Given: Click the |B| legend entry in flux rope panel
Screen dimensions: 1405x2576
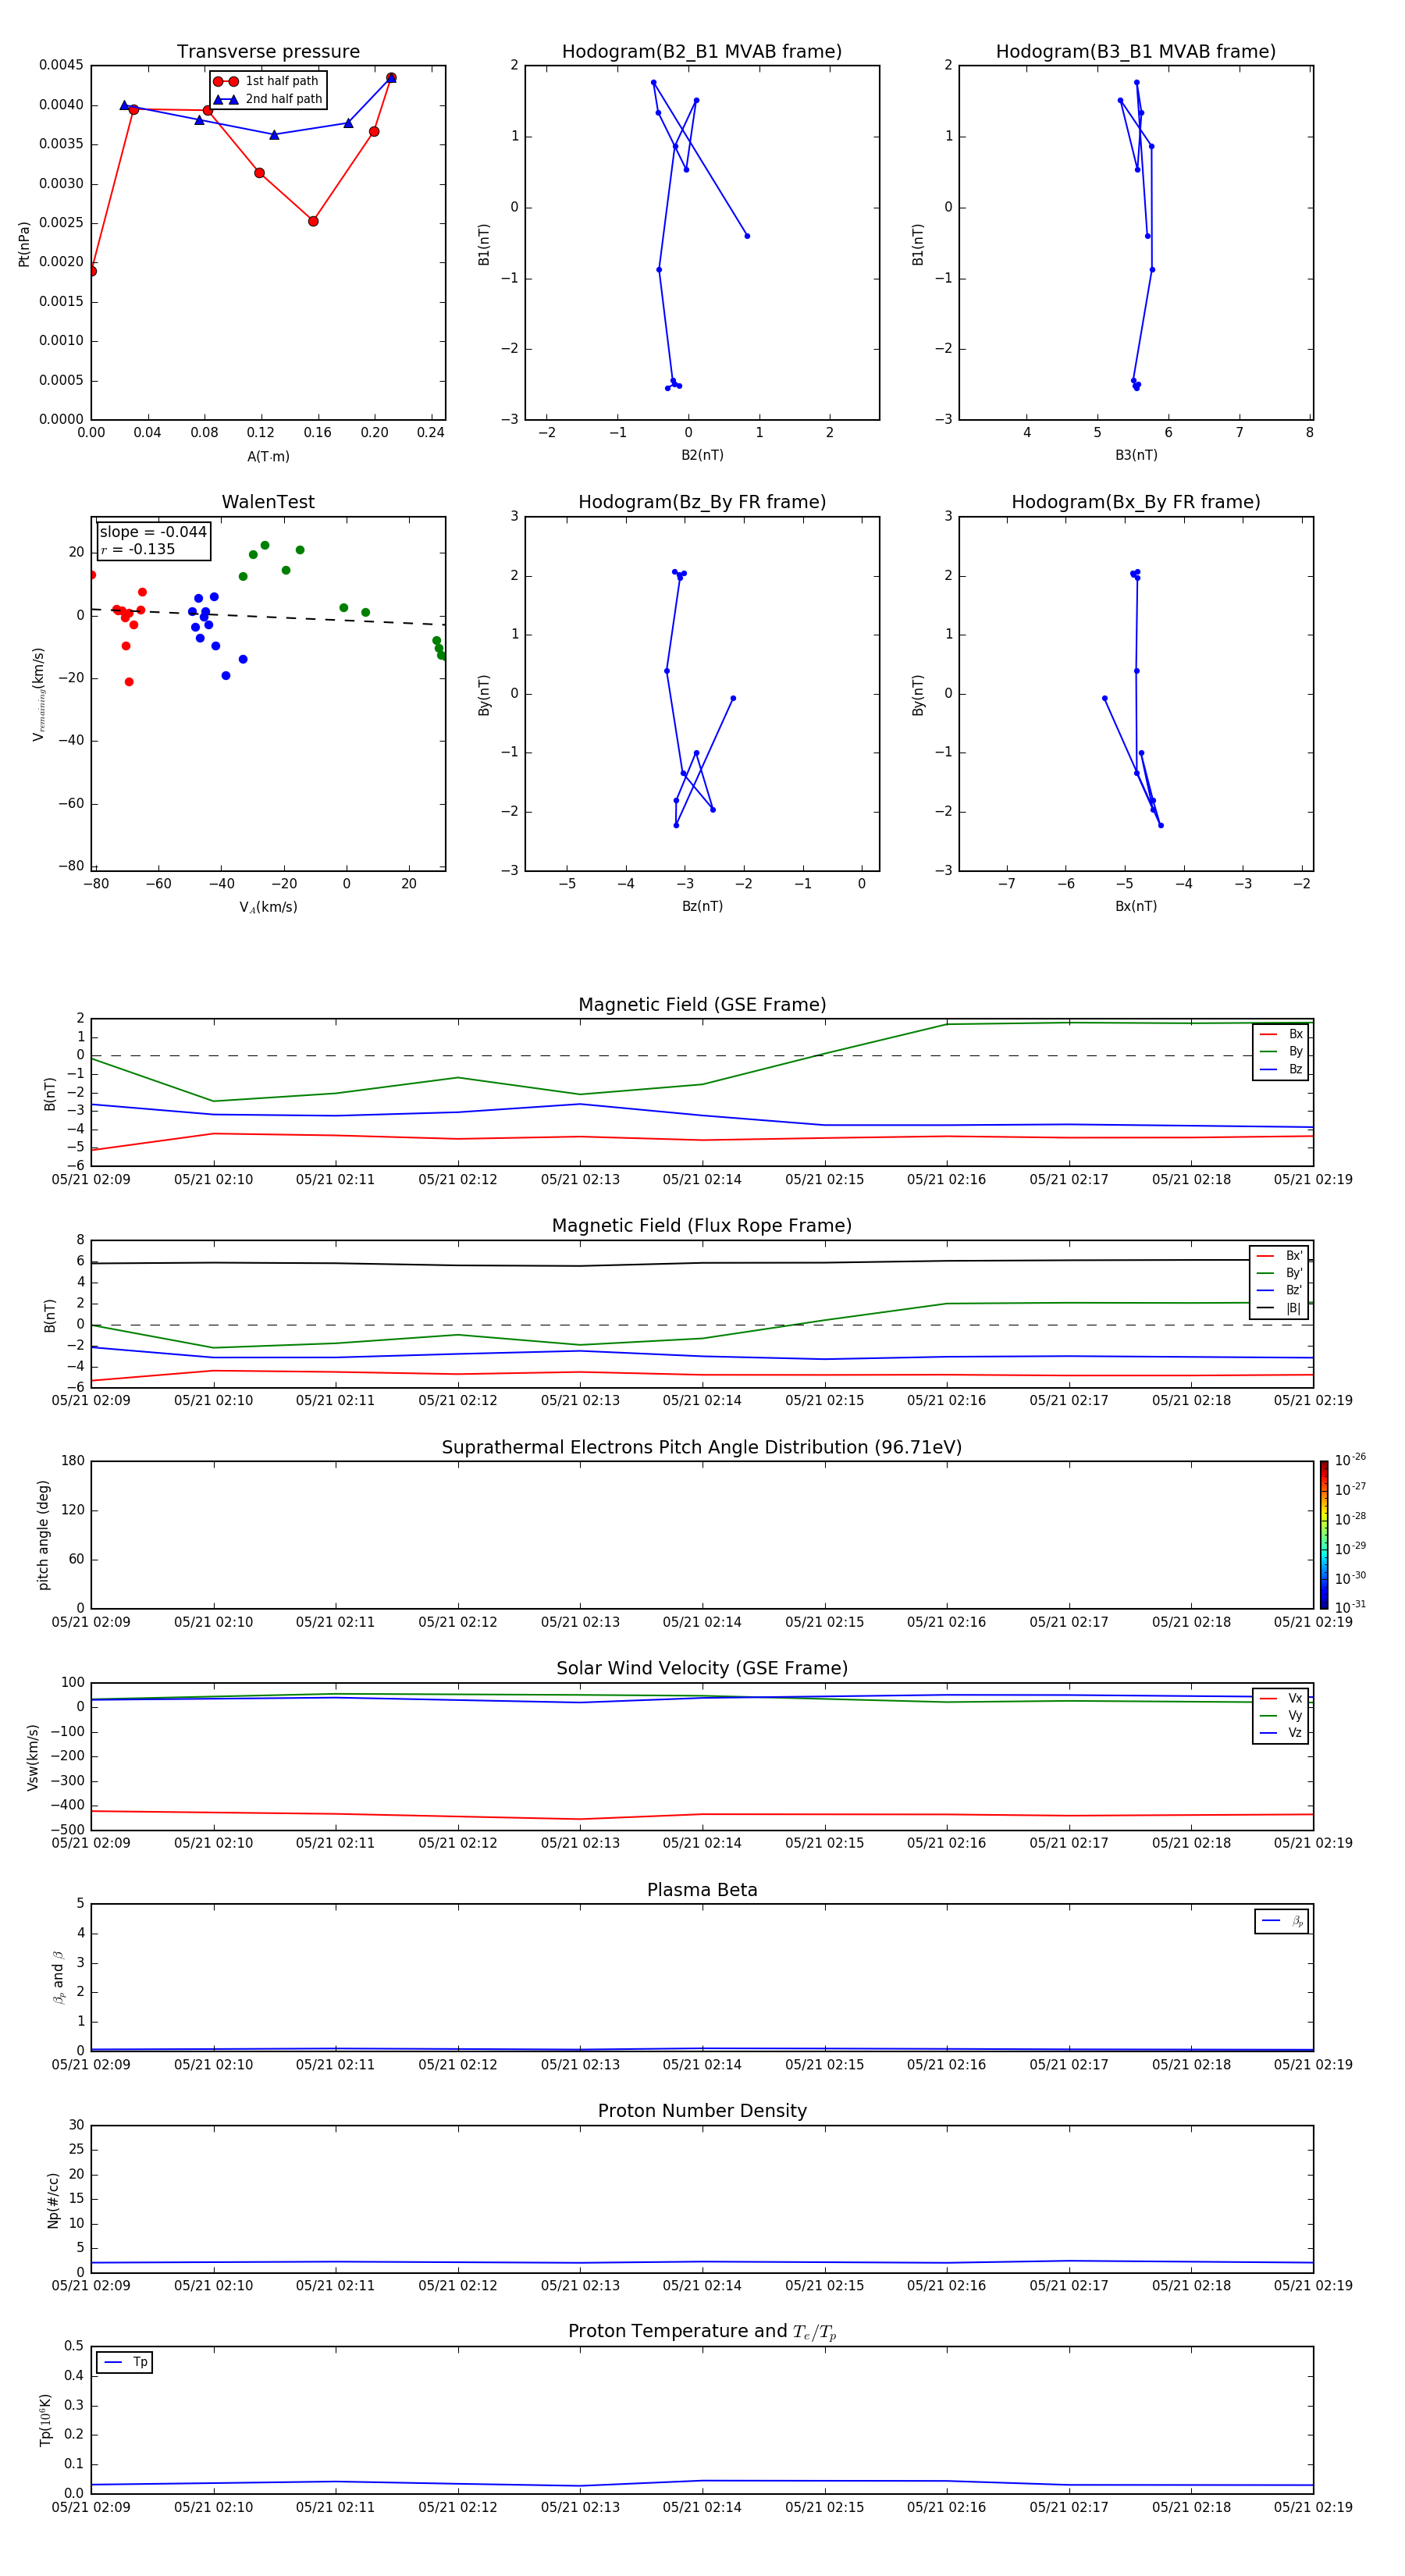Looking at the screenshot, I should (x=1279, y=1308).
